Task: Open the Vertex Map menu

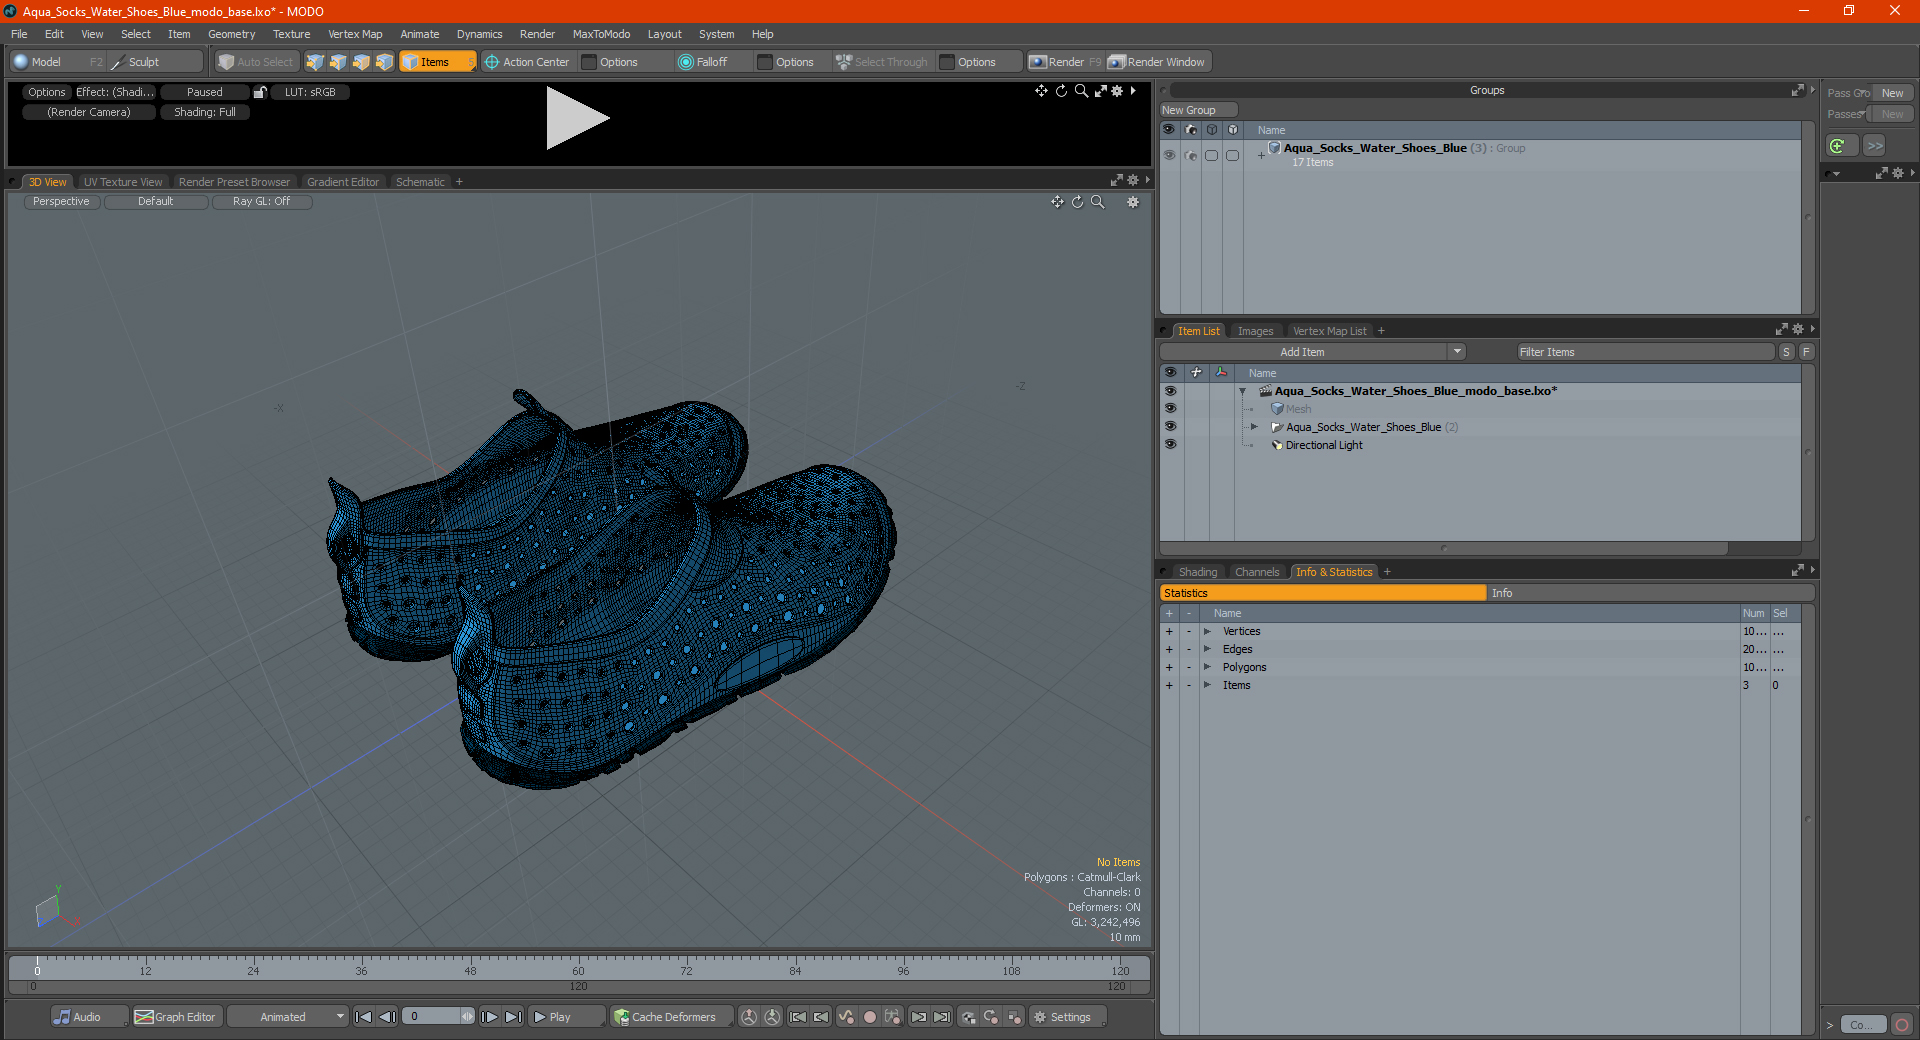Action: point(355,34)
